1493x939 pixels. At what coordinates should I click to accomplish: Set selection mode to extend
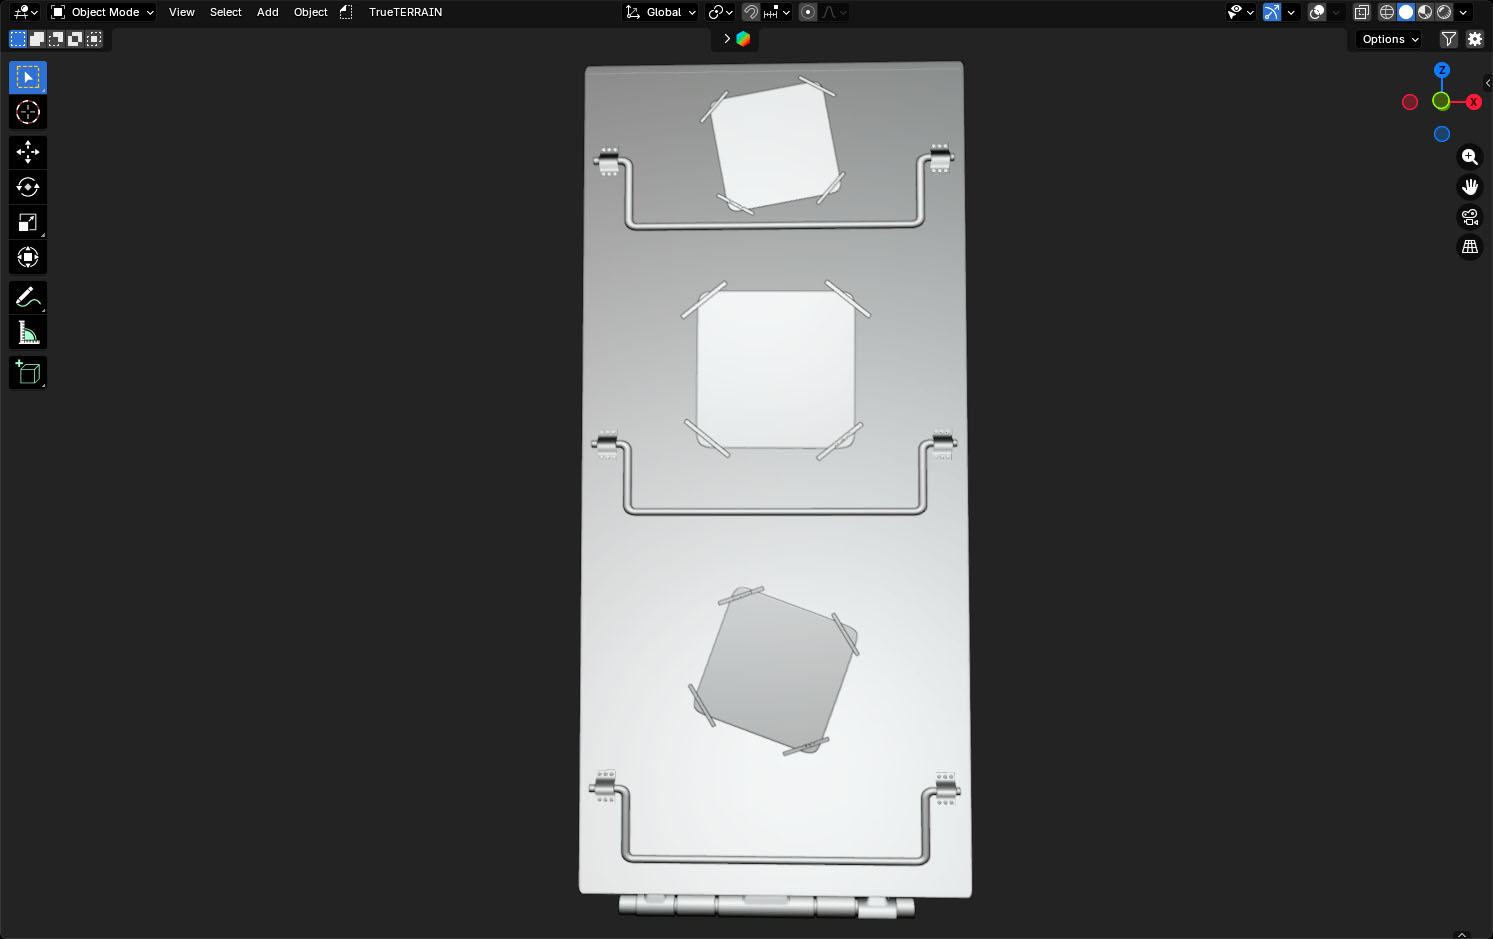tap(37, 39)
